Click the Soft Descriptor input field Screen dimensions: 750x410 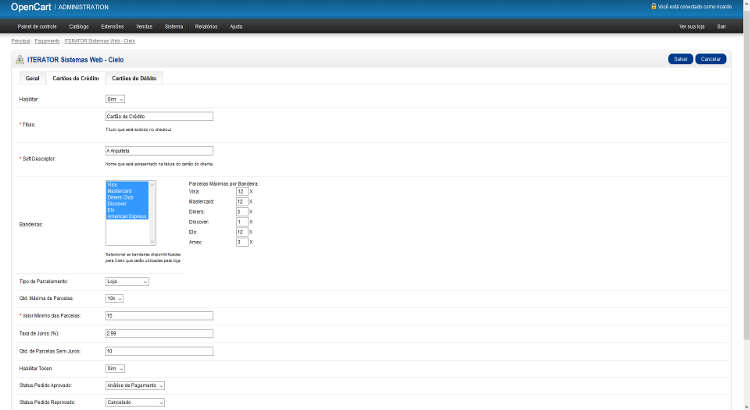[159, 151]
